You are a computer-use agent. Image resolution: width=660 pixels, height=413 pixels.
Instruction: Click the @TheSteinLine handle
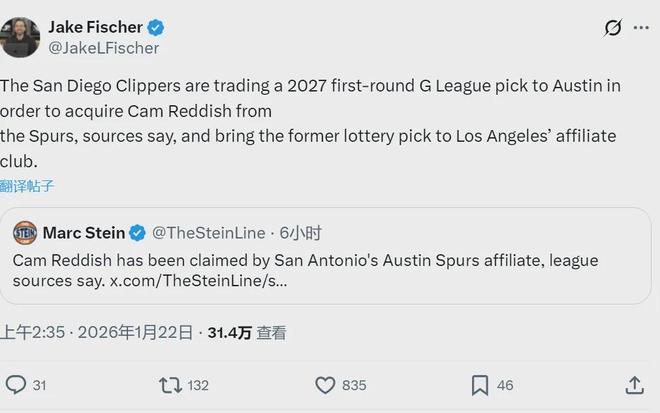click(208, 233)
